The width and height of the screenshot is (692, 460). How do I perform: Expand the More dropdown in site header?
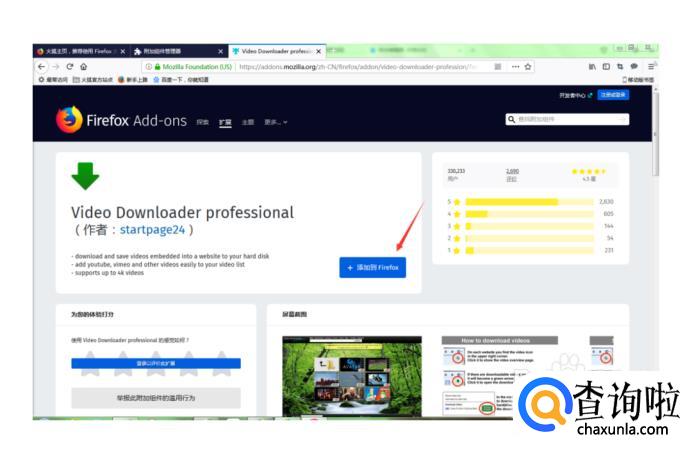276,122
